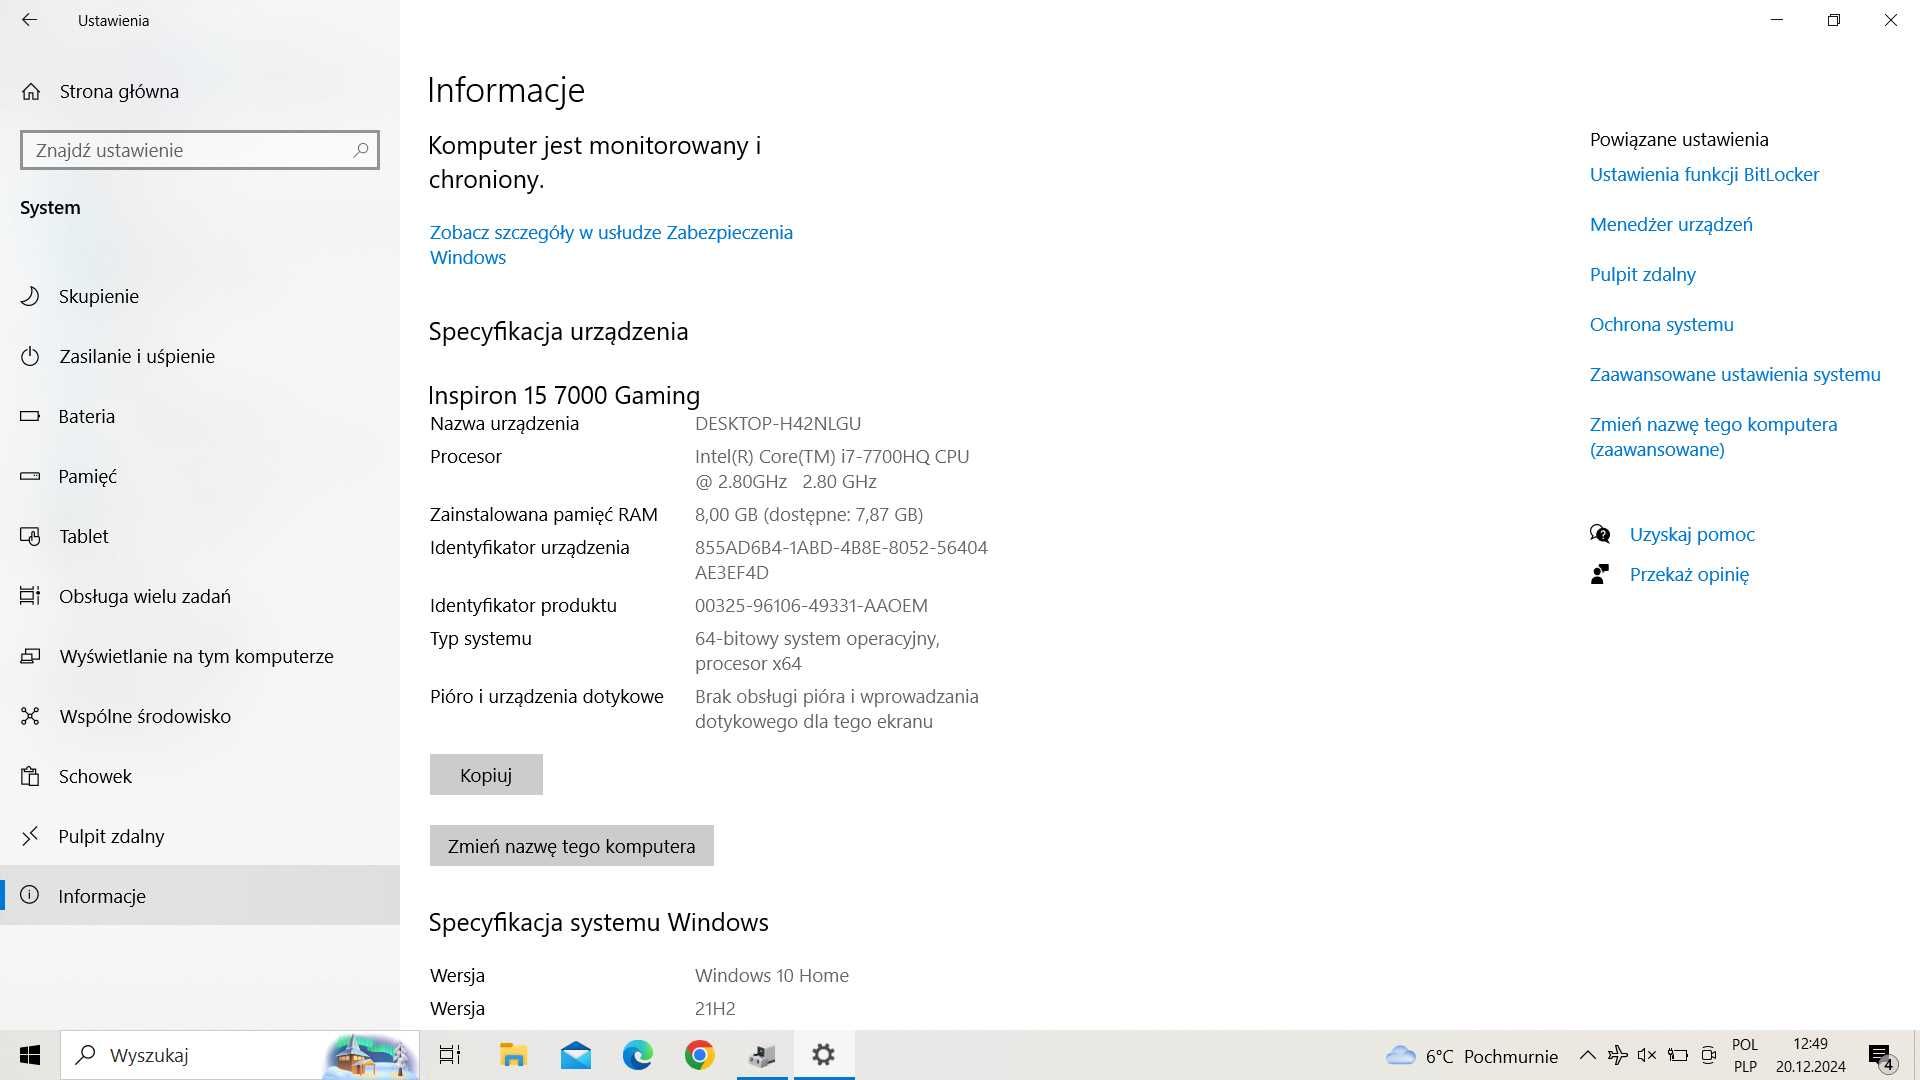Click the Wyszukaj taskbar search box
Viewport: 1920px width, 1080px height.
[x=240, y=1055]
